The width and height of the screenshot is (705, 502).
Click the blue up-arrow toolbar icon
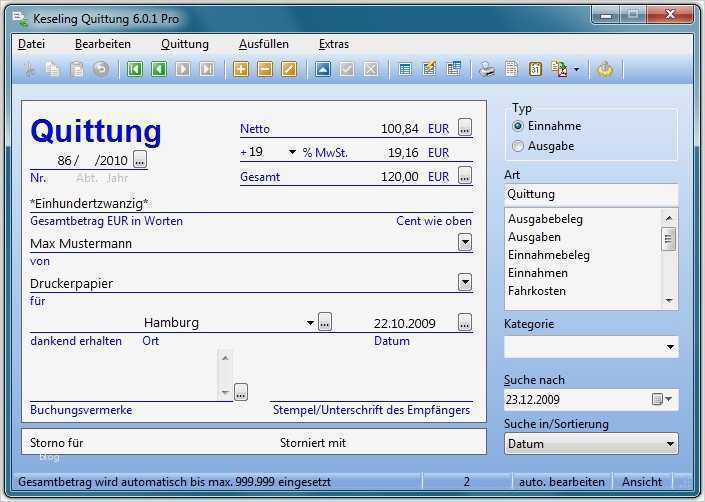[x=323, y=69]
